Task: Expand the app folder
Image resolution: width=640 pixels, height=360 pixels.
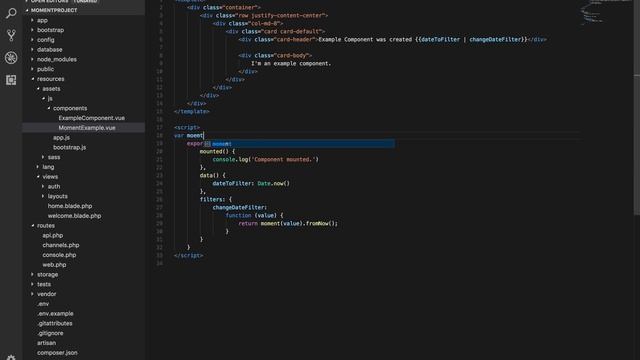Action: [42, 20]
